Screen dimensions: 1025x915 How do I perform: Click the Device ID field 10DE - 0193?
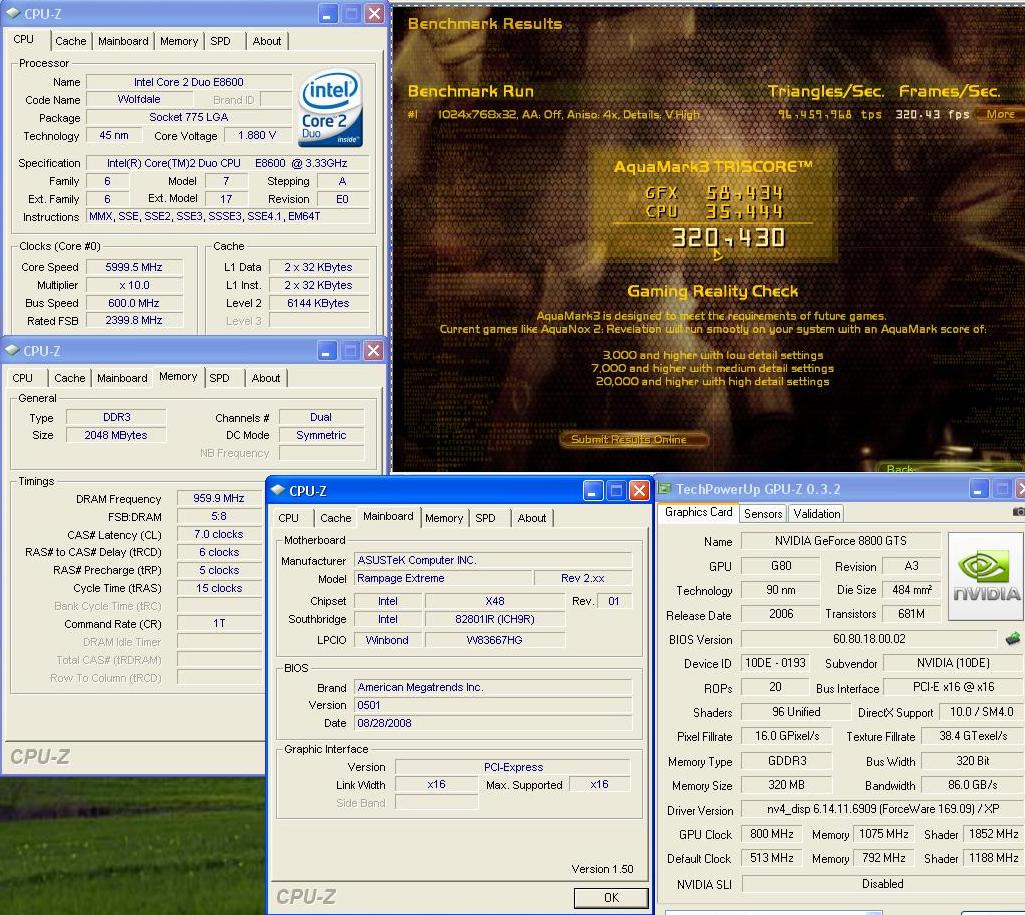(775, 663)
